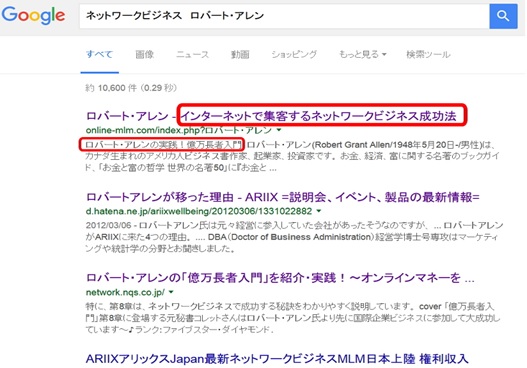The image size is (527, 368).
Task: Focus the search query input field
Action: click(284, 16)
